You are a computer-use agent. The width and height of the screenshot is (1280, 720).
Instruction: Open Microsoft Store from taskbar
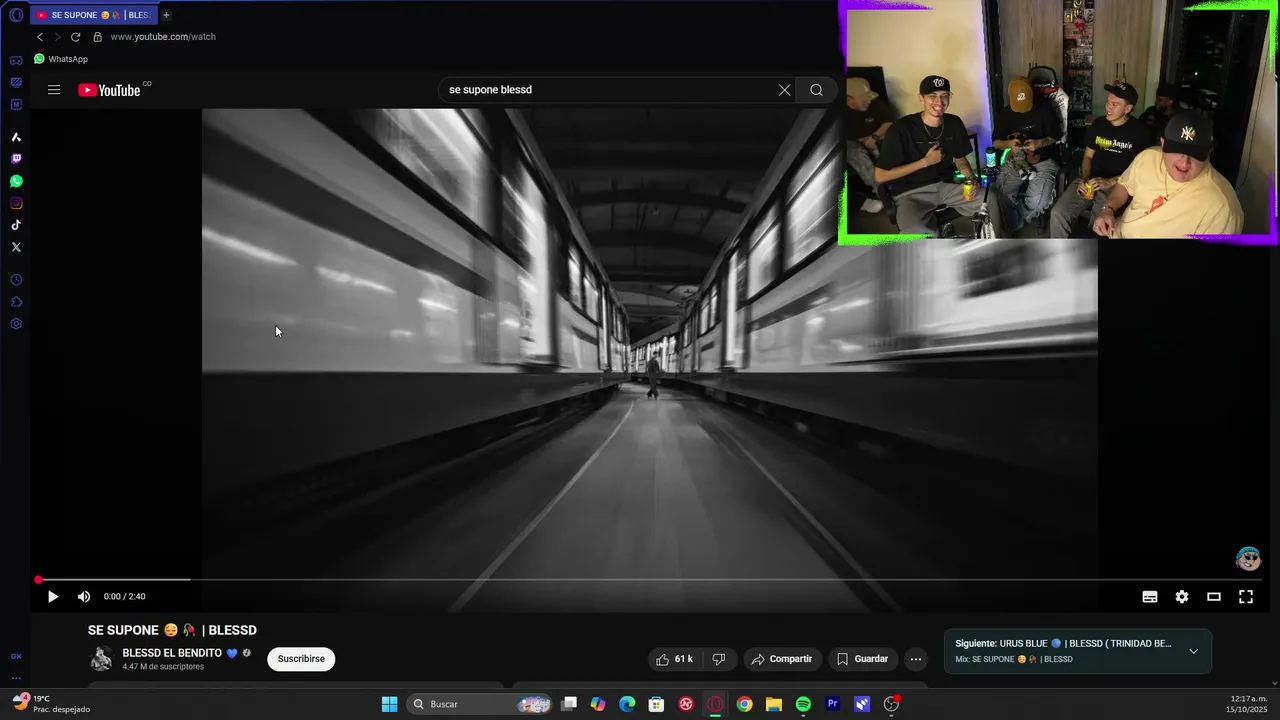click(656, 704)
